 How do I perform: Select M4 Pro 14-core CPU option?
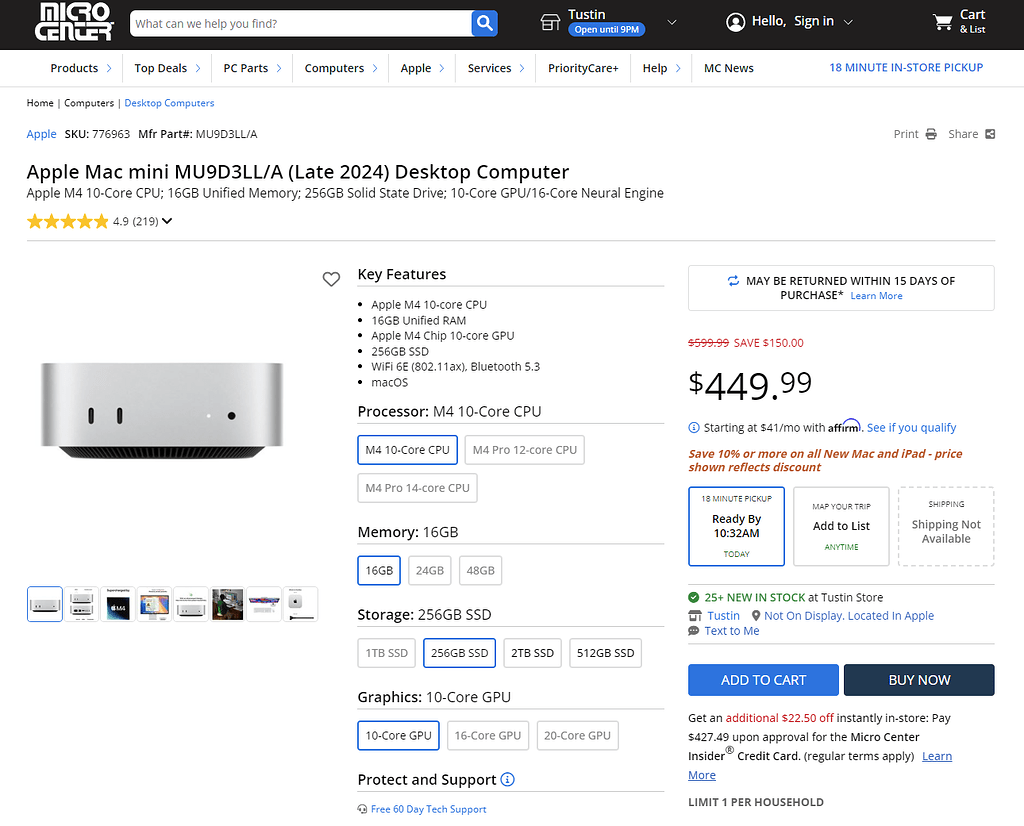coord(417,488)
